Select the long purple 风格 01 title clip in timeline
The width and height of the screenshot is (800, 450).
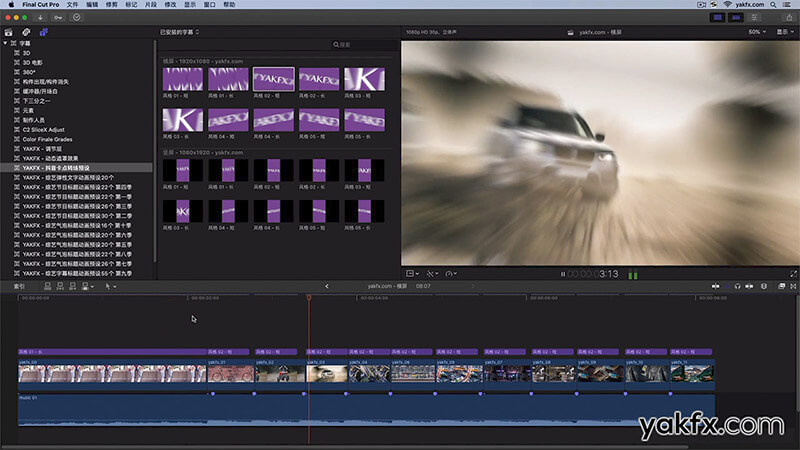pos(112,352)
